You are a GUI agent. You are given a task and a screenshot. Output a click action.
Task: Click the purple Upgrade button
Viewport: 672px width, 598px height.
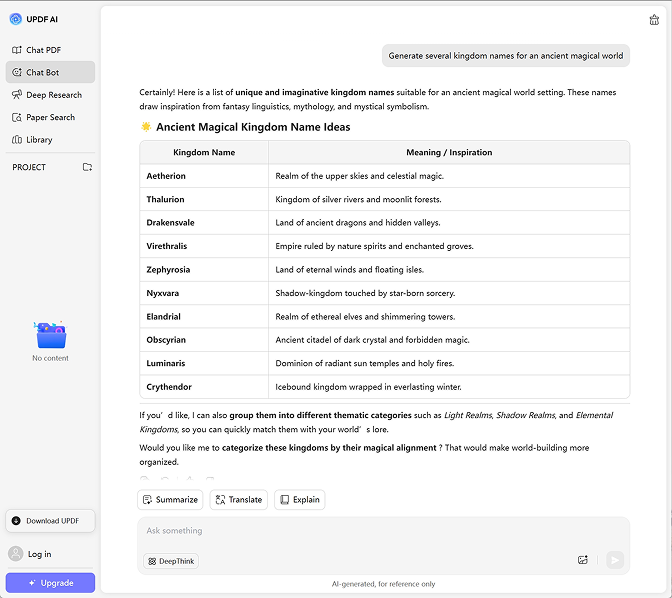50,583
